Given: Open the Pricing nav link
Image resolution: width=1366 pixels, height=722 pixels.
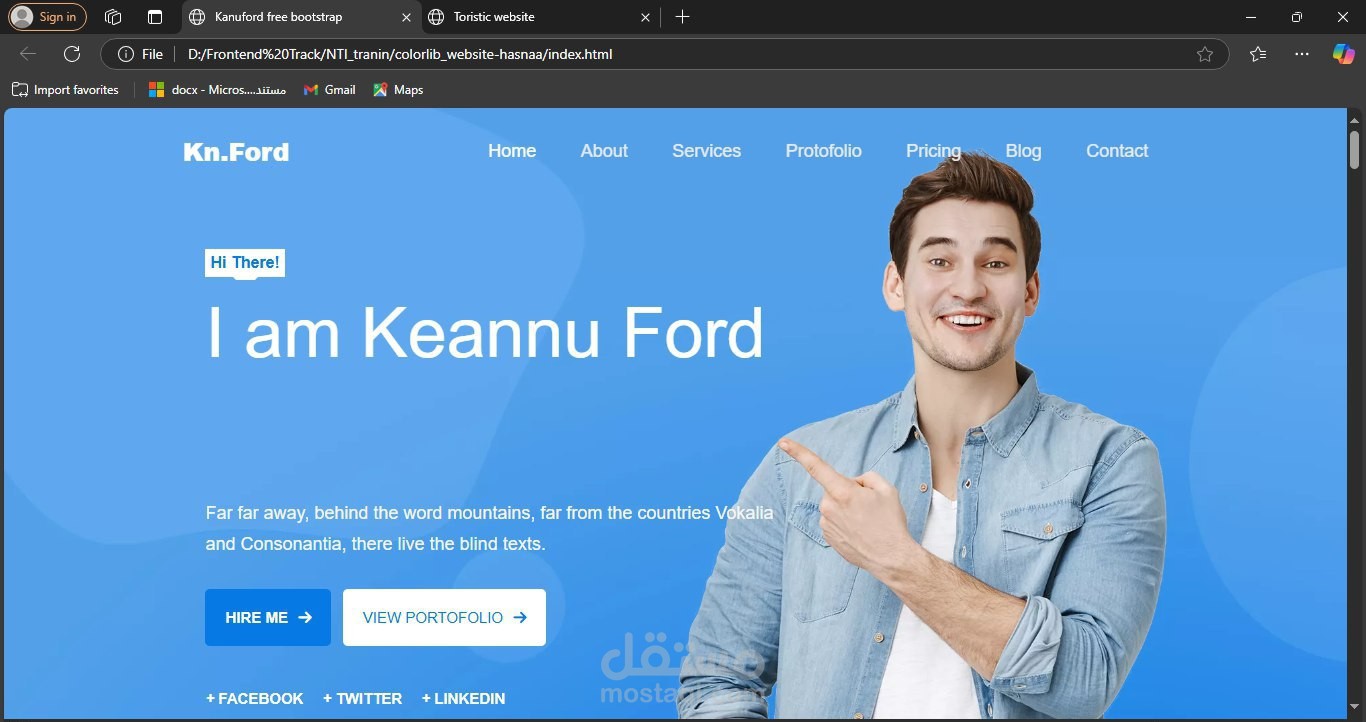Looking at the screenshot, I should click(933, 151).
